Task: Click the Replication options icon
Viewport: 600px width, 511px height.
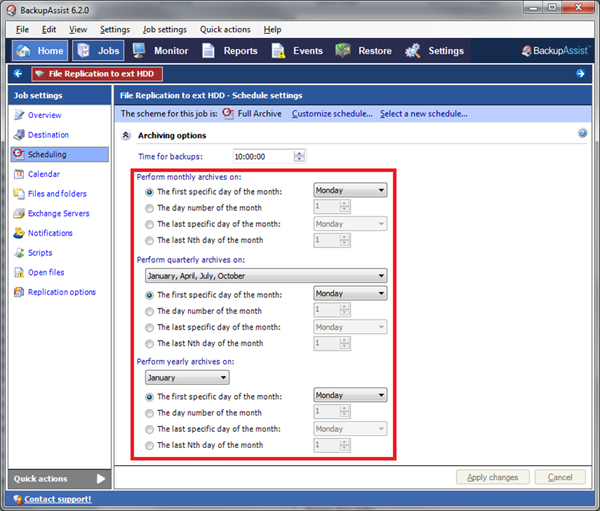Action: coord(19,292)
